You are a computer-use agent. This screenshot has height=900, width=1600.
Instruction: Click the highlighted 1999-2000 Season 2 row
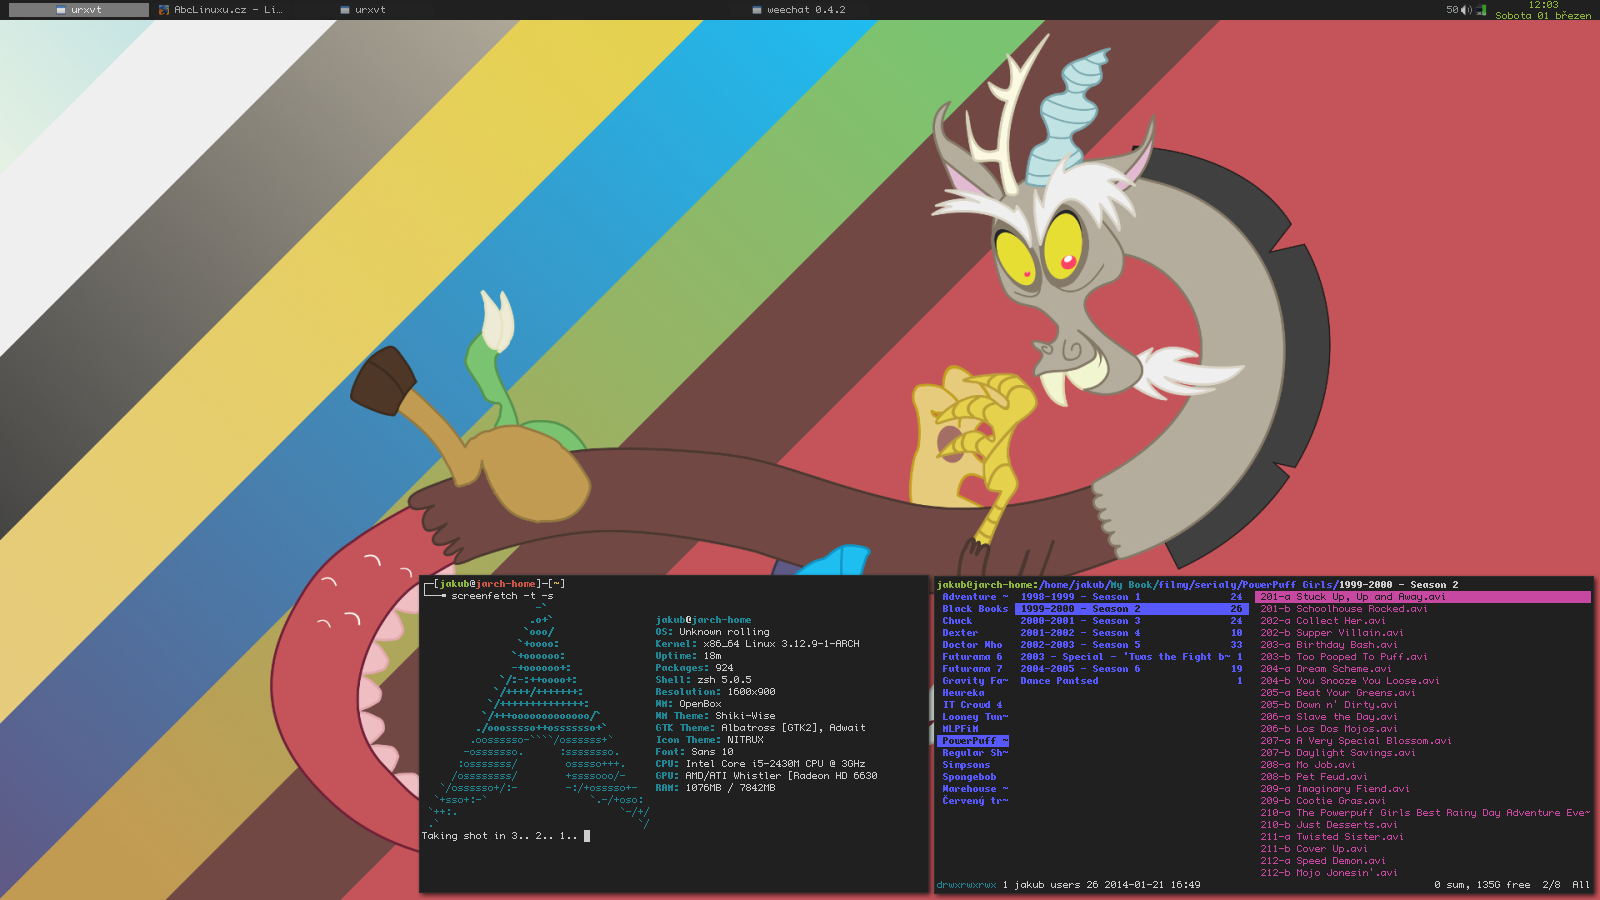tap(1131, 609)
